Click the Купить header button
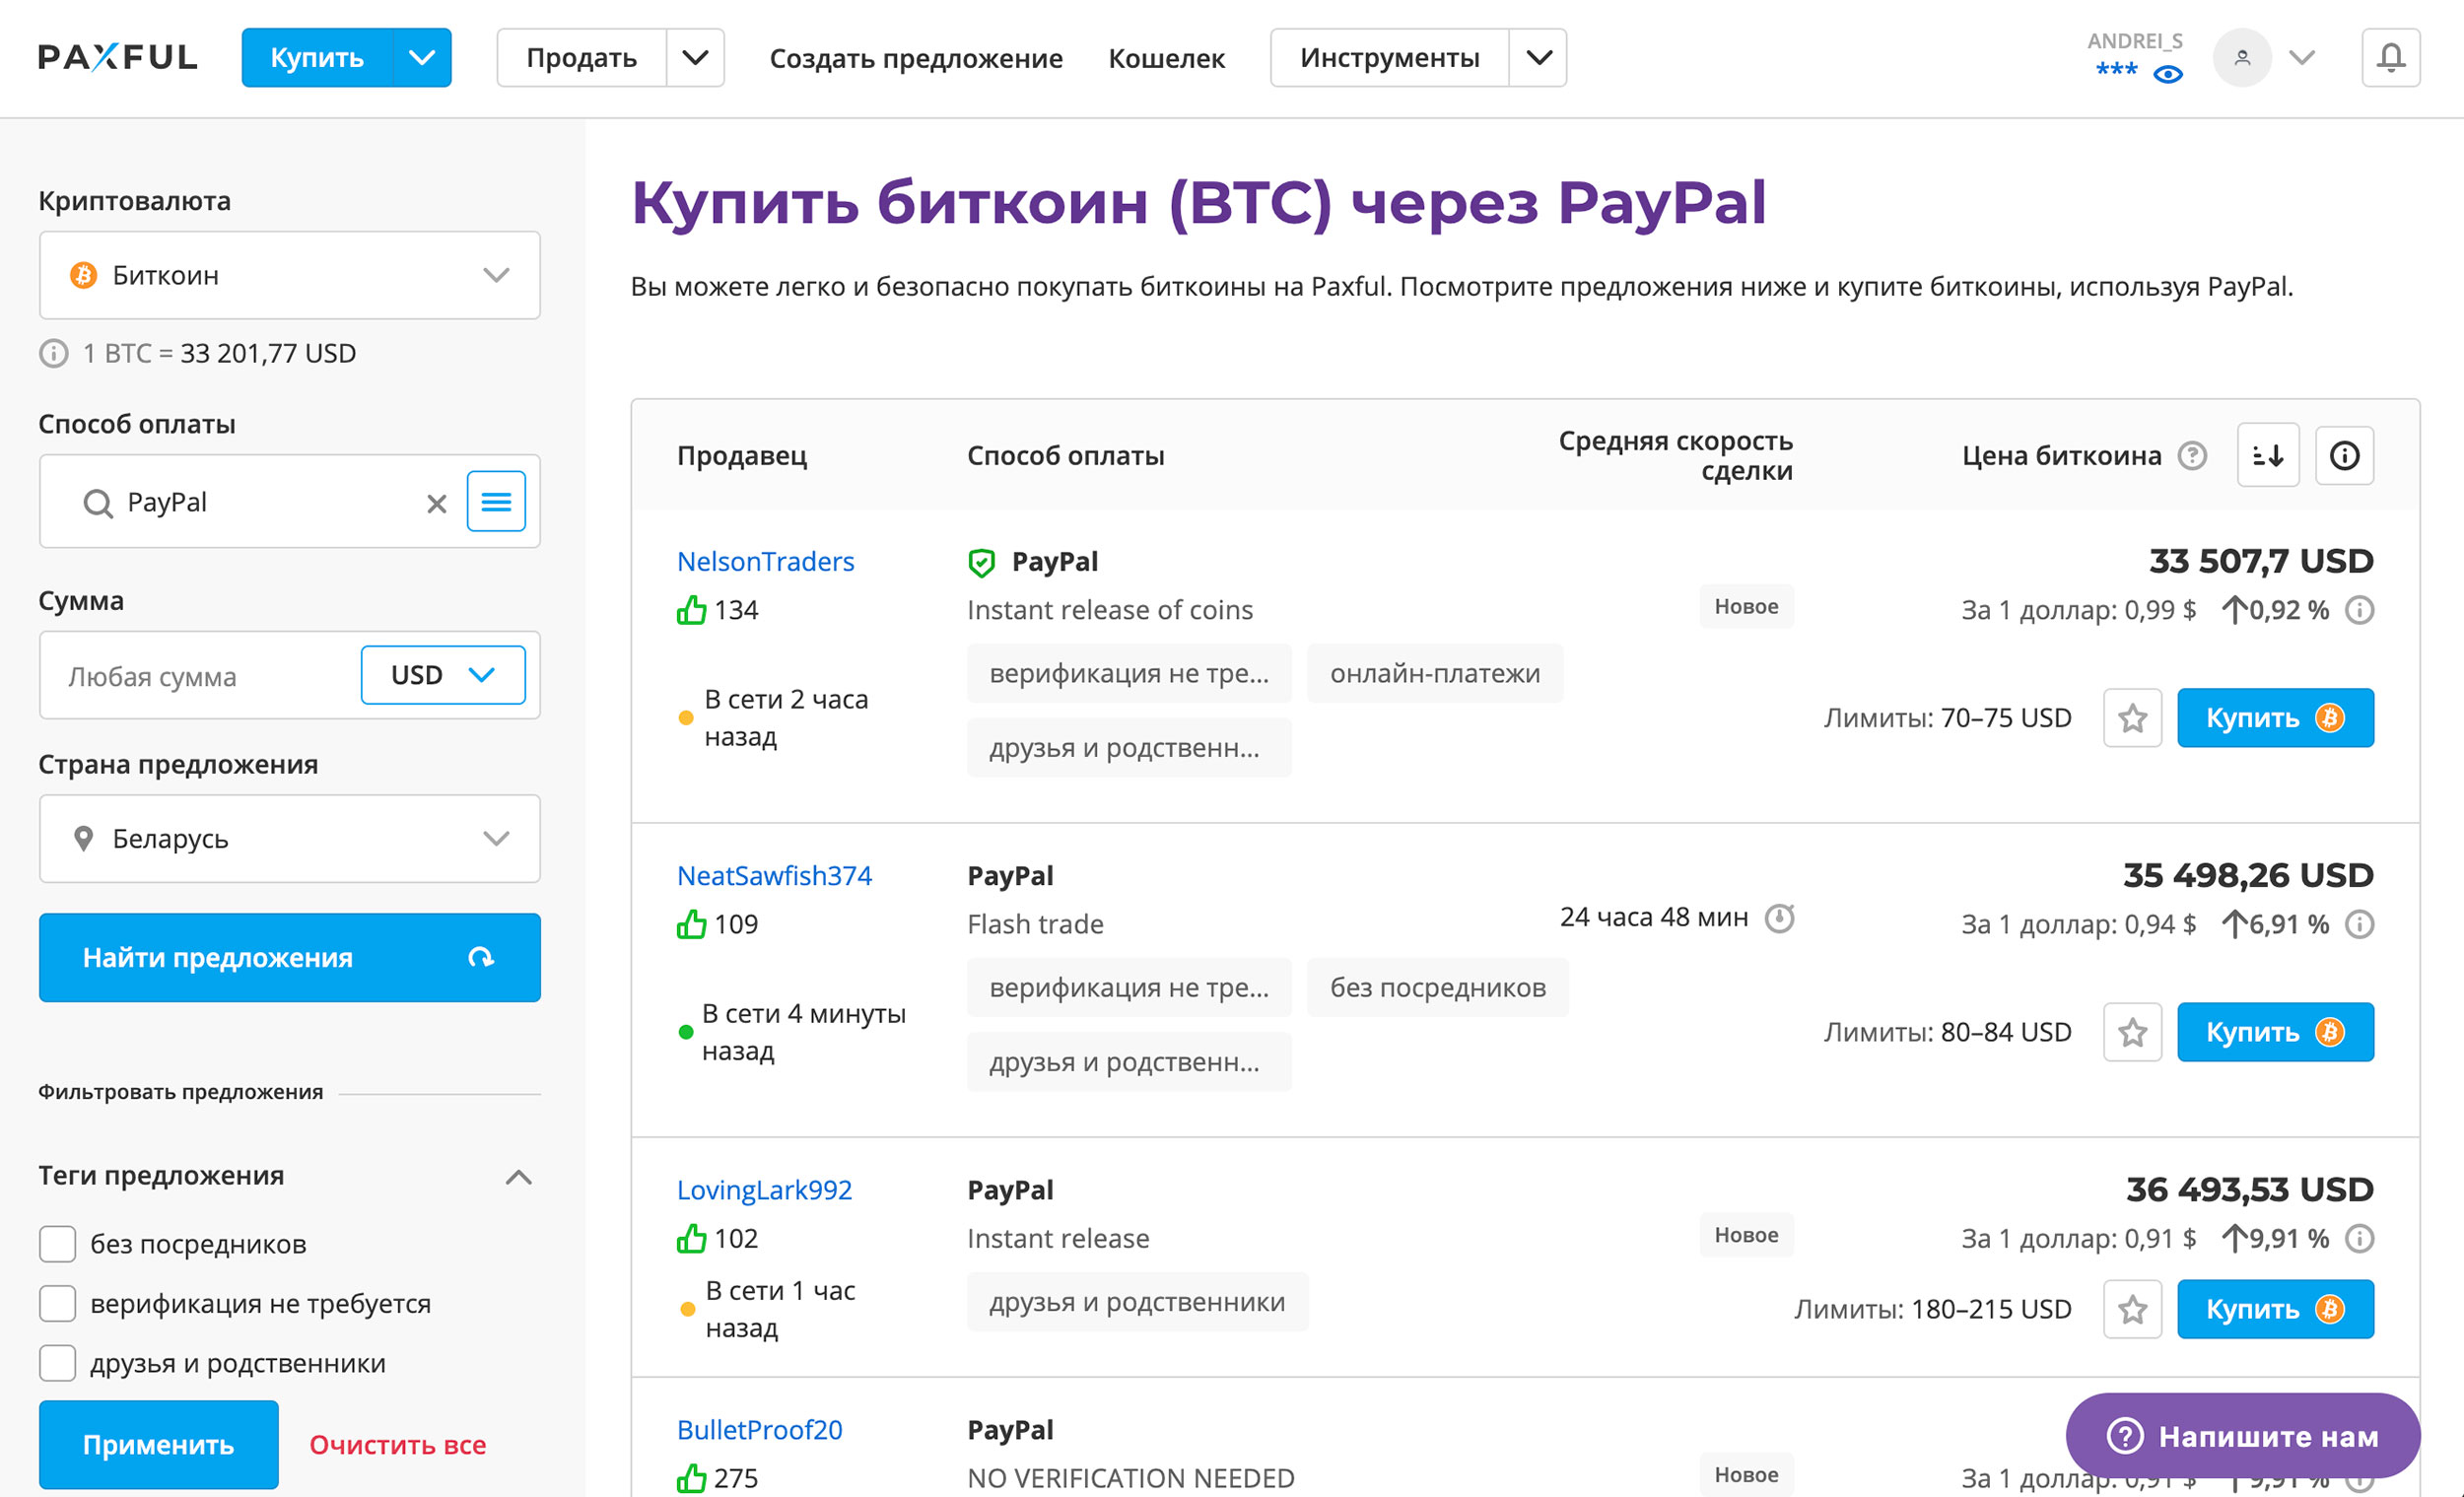Viewport: 2464px width, 1497px height. [317, 57]
